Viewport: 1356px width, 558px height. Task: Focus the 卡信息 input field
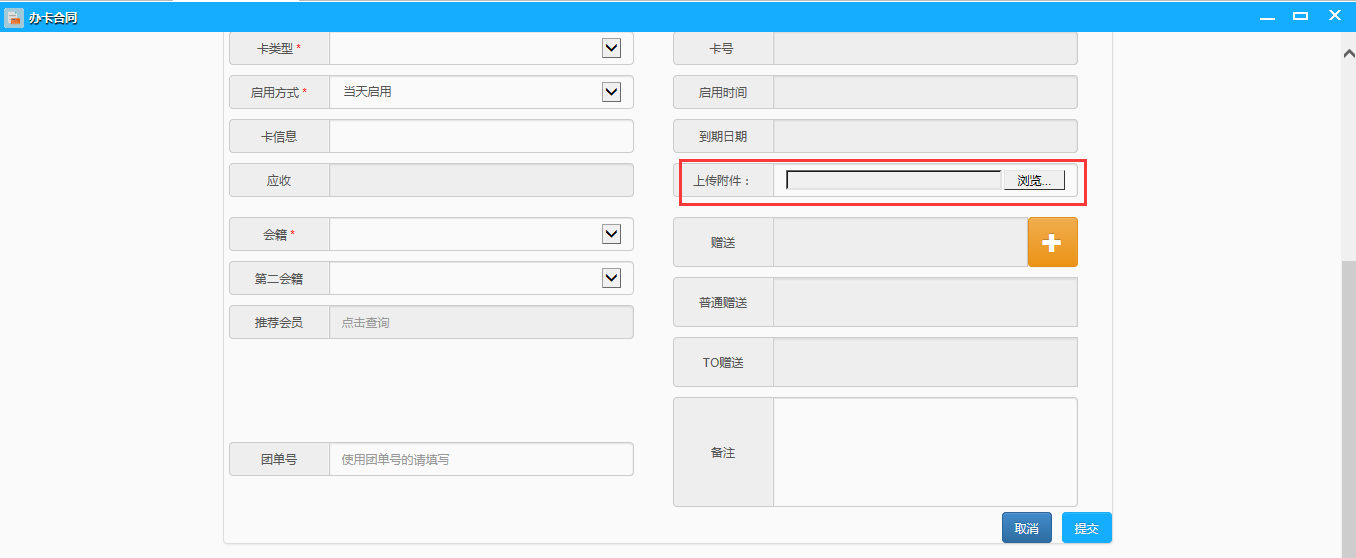click(x=481, y=136)
